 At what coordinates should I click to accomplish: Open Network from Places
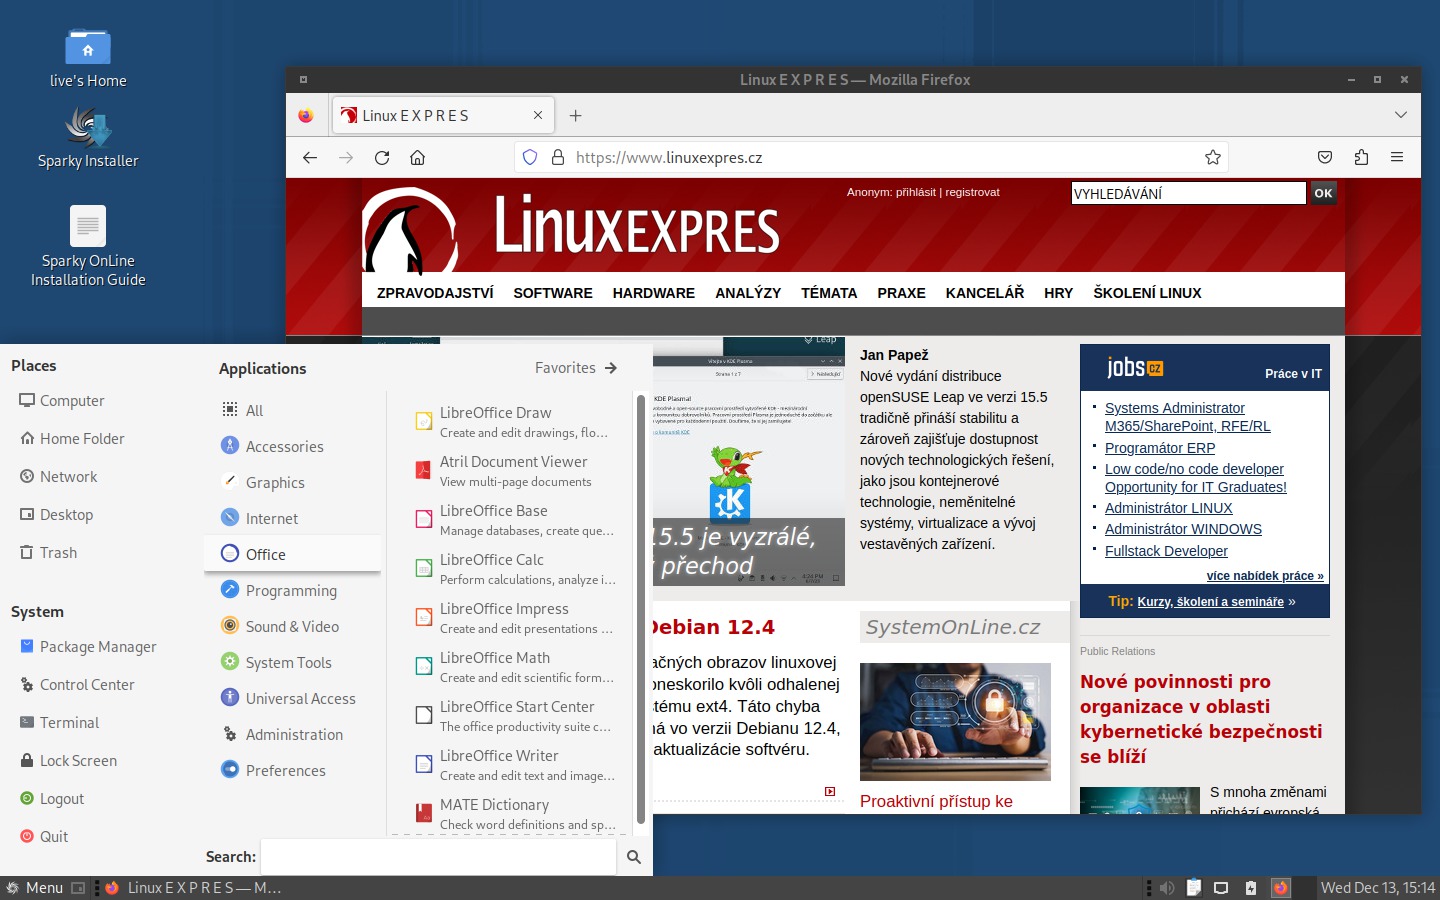58,476
